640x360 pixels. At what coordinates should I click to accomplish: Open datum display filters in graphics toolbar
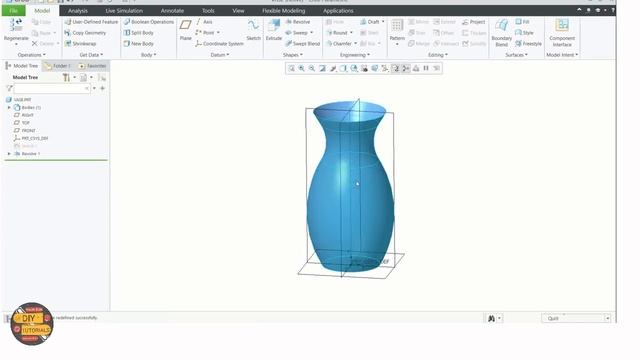pyautogui.click(x=385, y=68)
